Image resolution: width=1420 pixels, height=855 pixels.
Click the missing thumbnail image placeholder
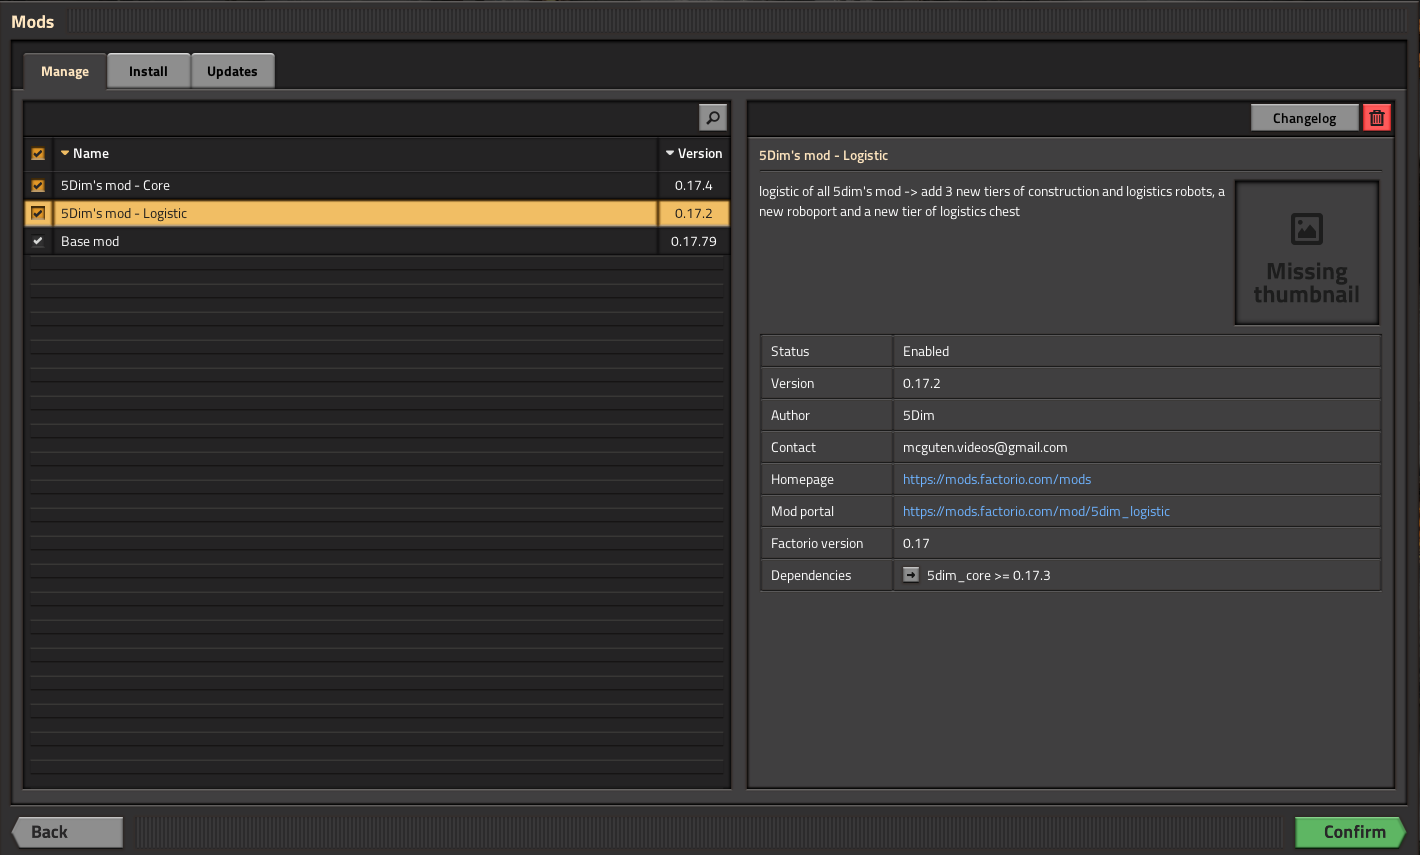1306,253
